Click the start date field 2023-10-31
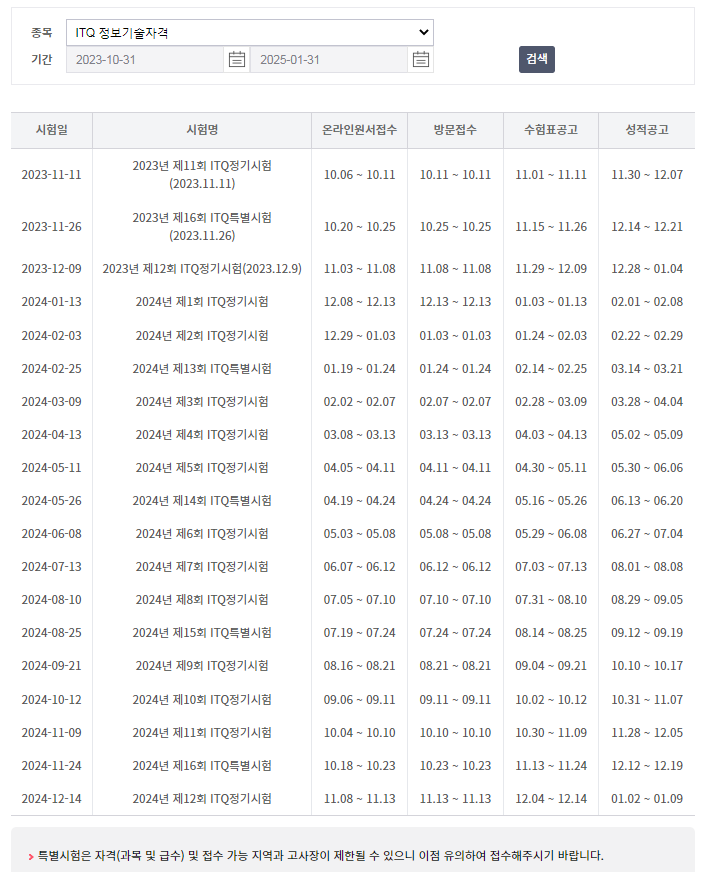Viewport: 703px width, 872px height. pos(145,60)
